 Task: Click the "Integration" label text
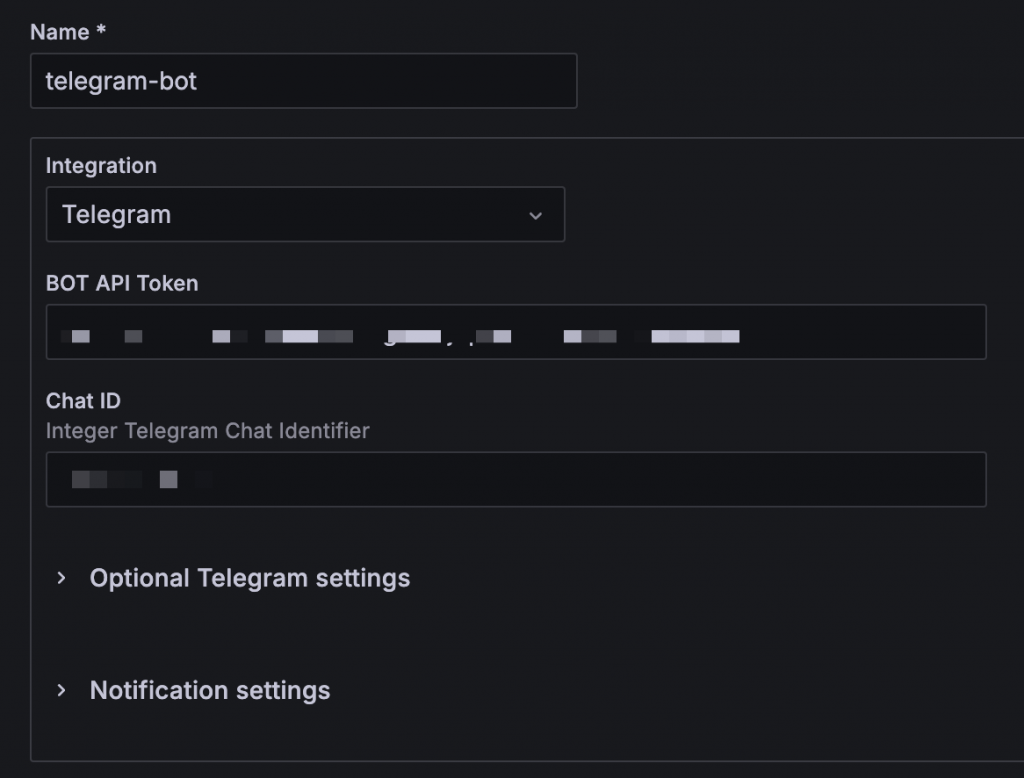[x=101, y=166]
